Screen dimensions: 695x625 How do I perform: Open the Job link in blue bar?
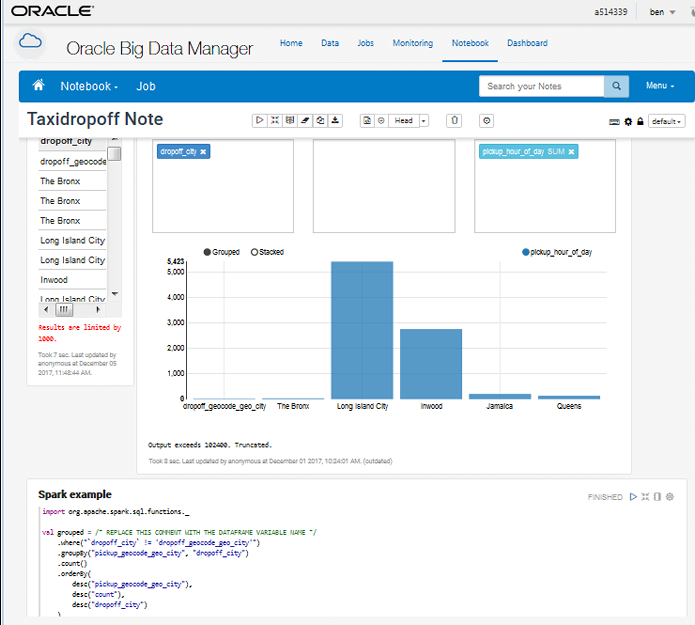(x=146, y=86)
